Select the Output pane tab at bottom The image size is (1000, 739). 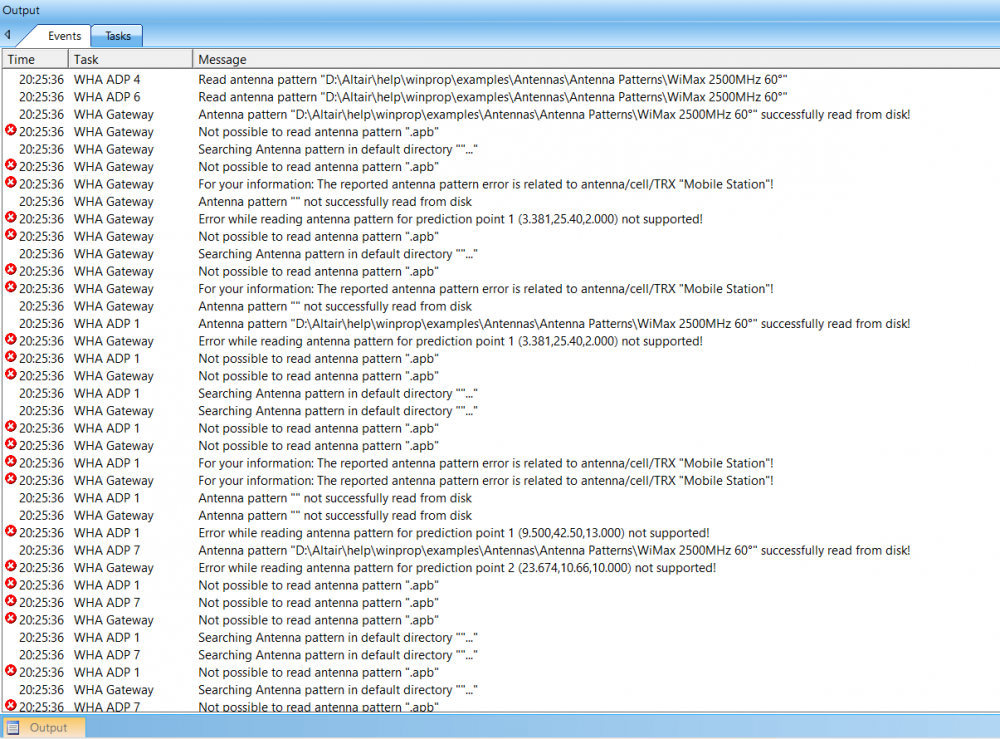click(44, 728)
